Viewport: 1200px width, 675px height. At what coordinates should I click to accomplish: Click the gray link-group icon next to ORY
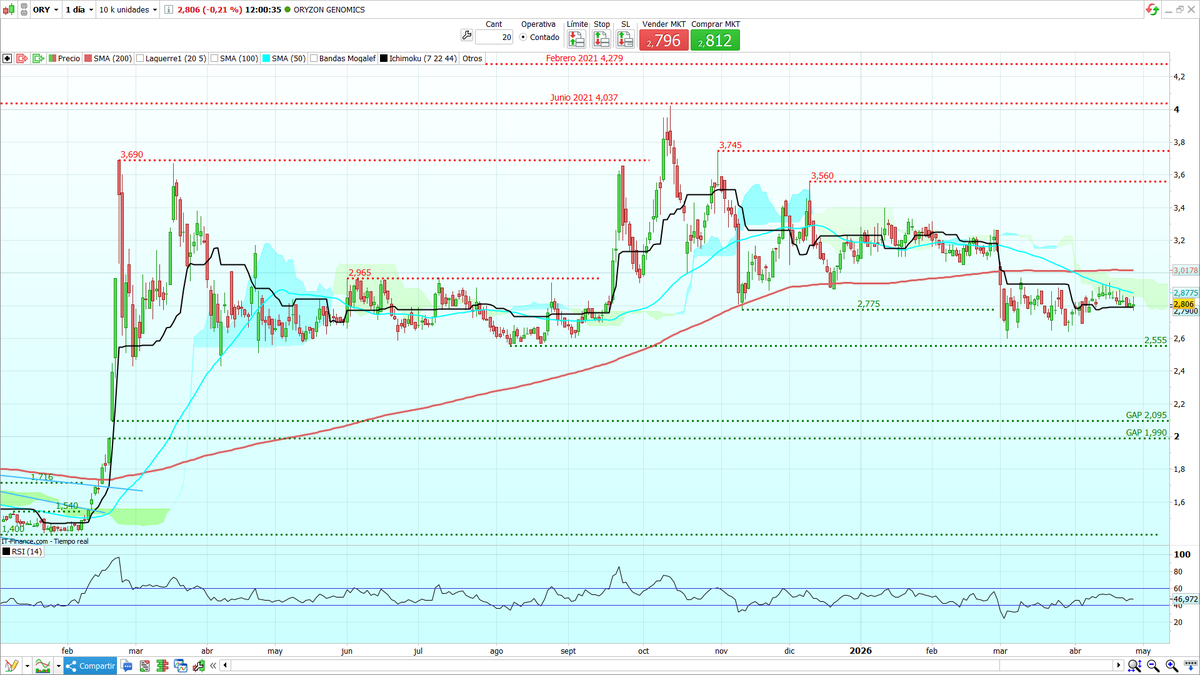point(23,9)
